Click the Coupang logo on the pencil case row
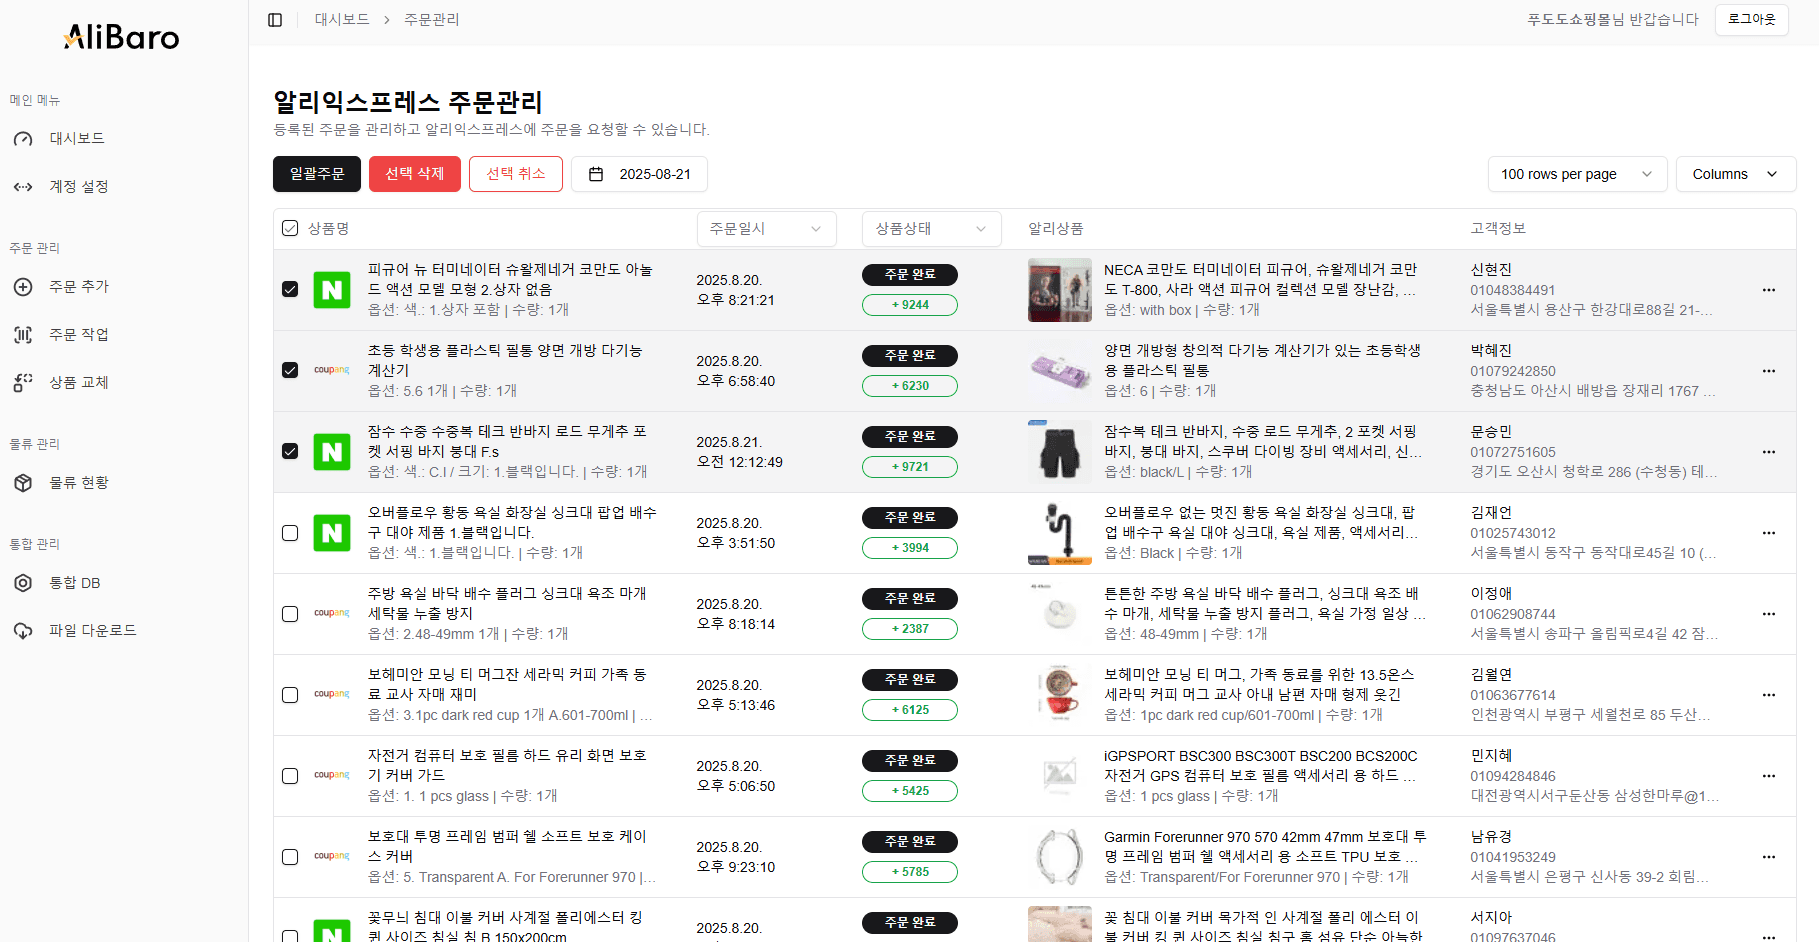The width and height of the screenshot is (1819, 942). pos(332,370)
